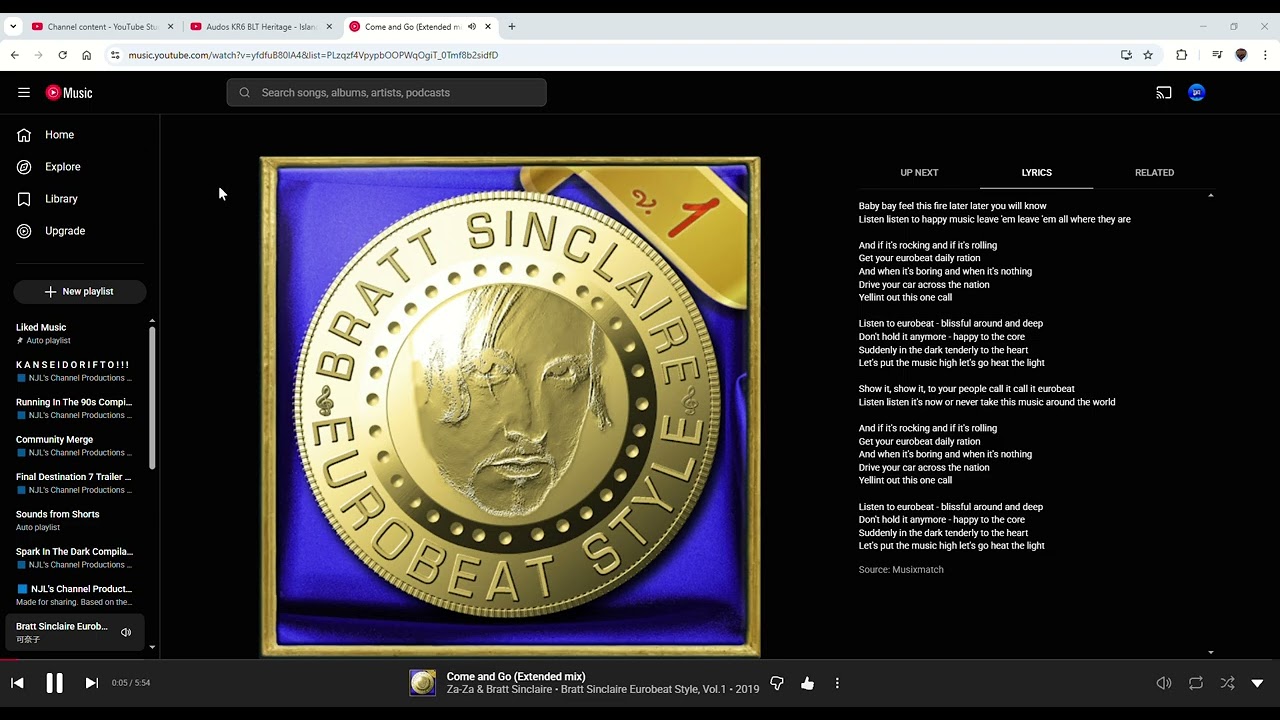Click the browser profile avatar

1241,55
